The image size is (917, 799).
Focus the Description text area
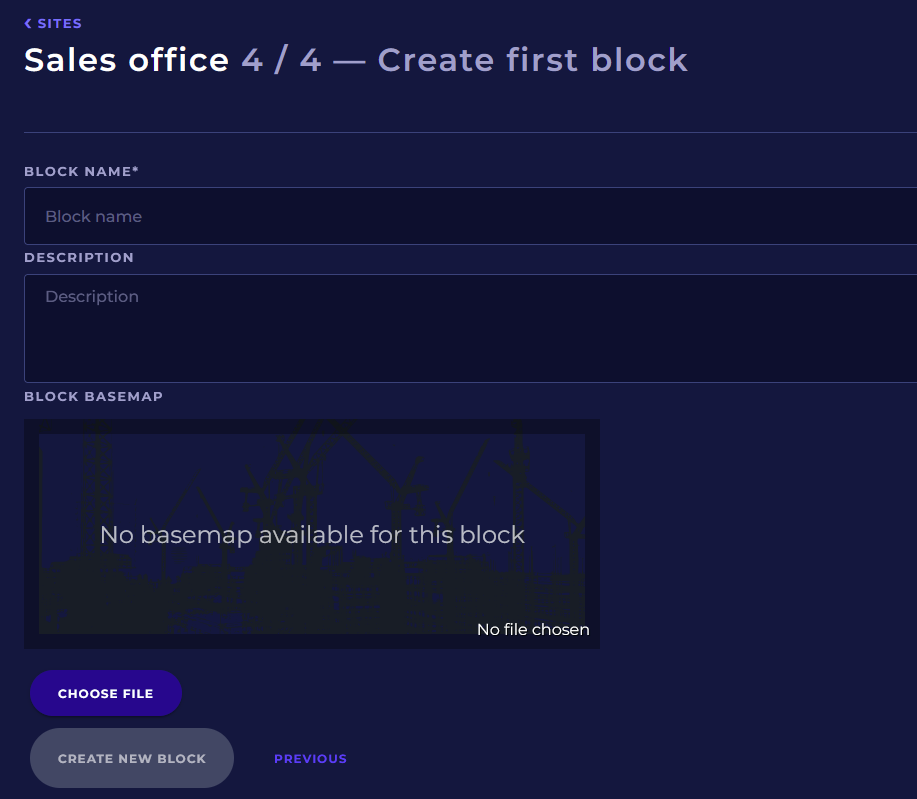point(470,328)
